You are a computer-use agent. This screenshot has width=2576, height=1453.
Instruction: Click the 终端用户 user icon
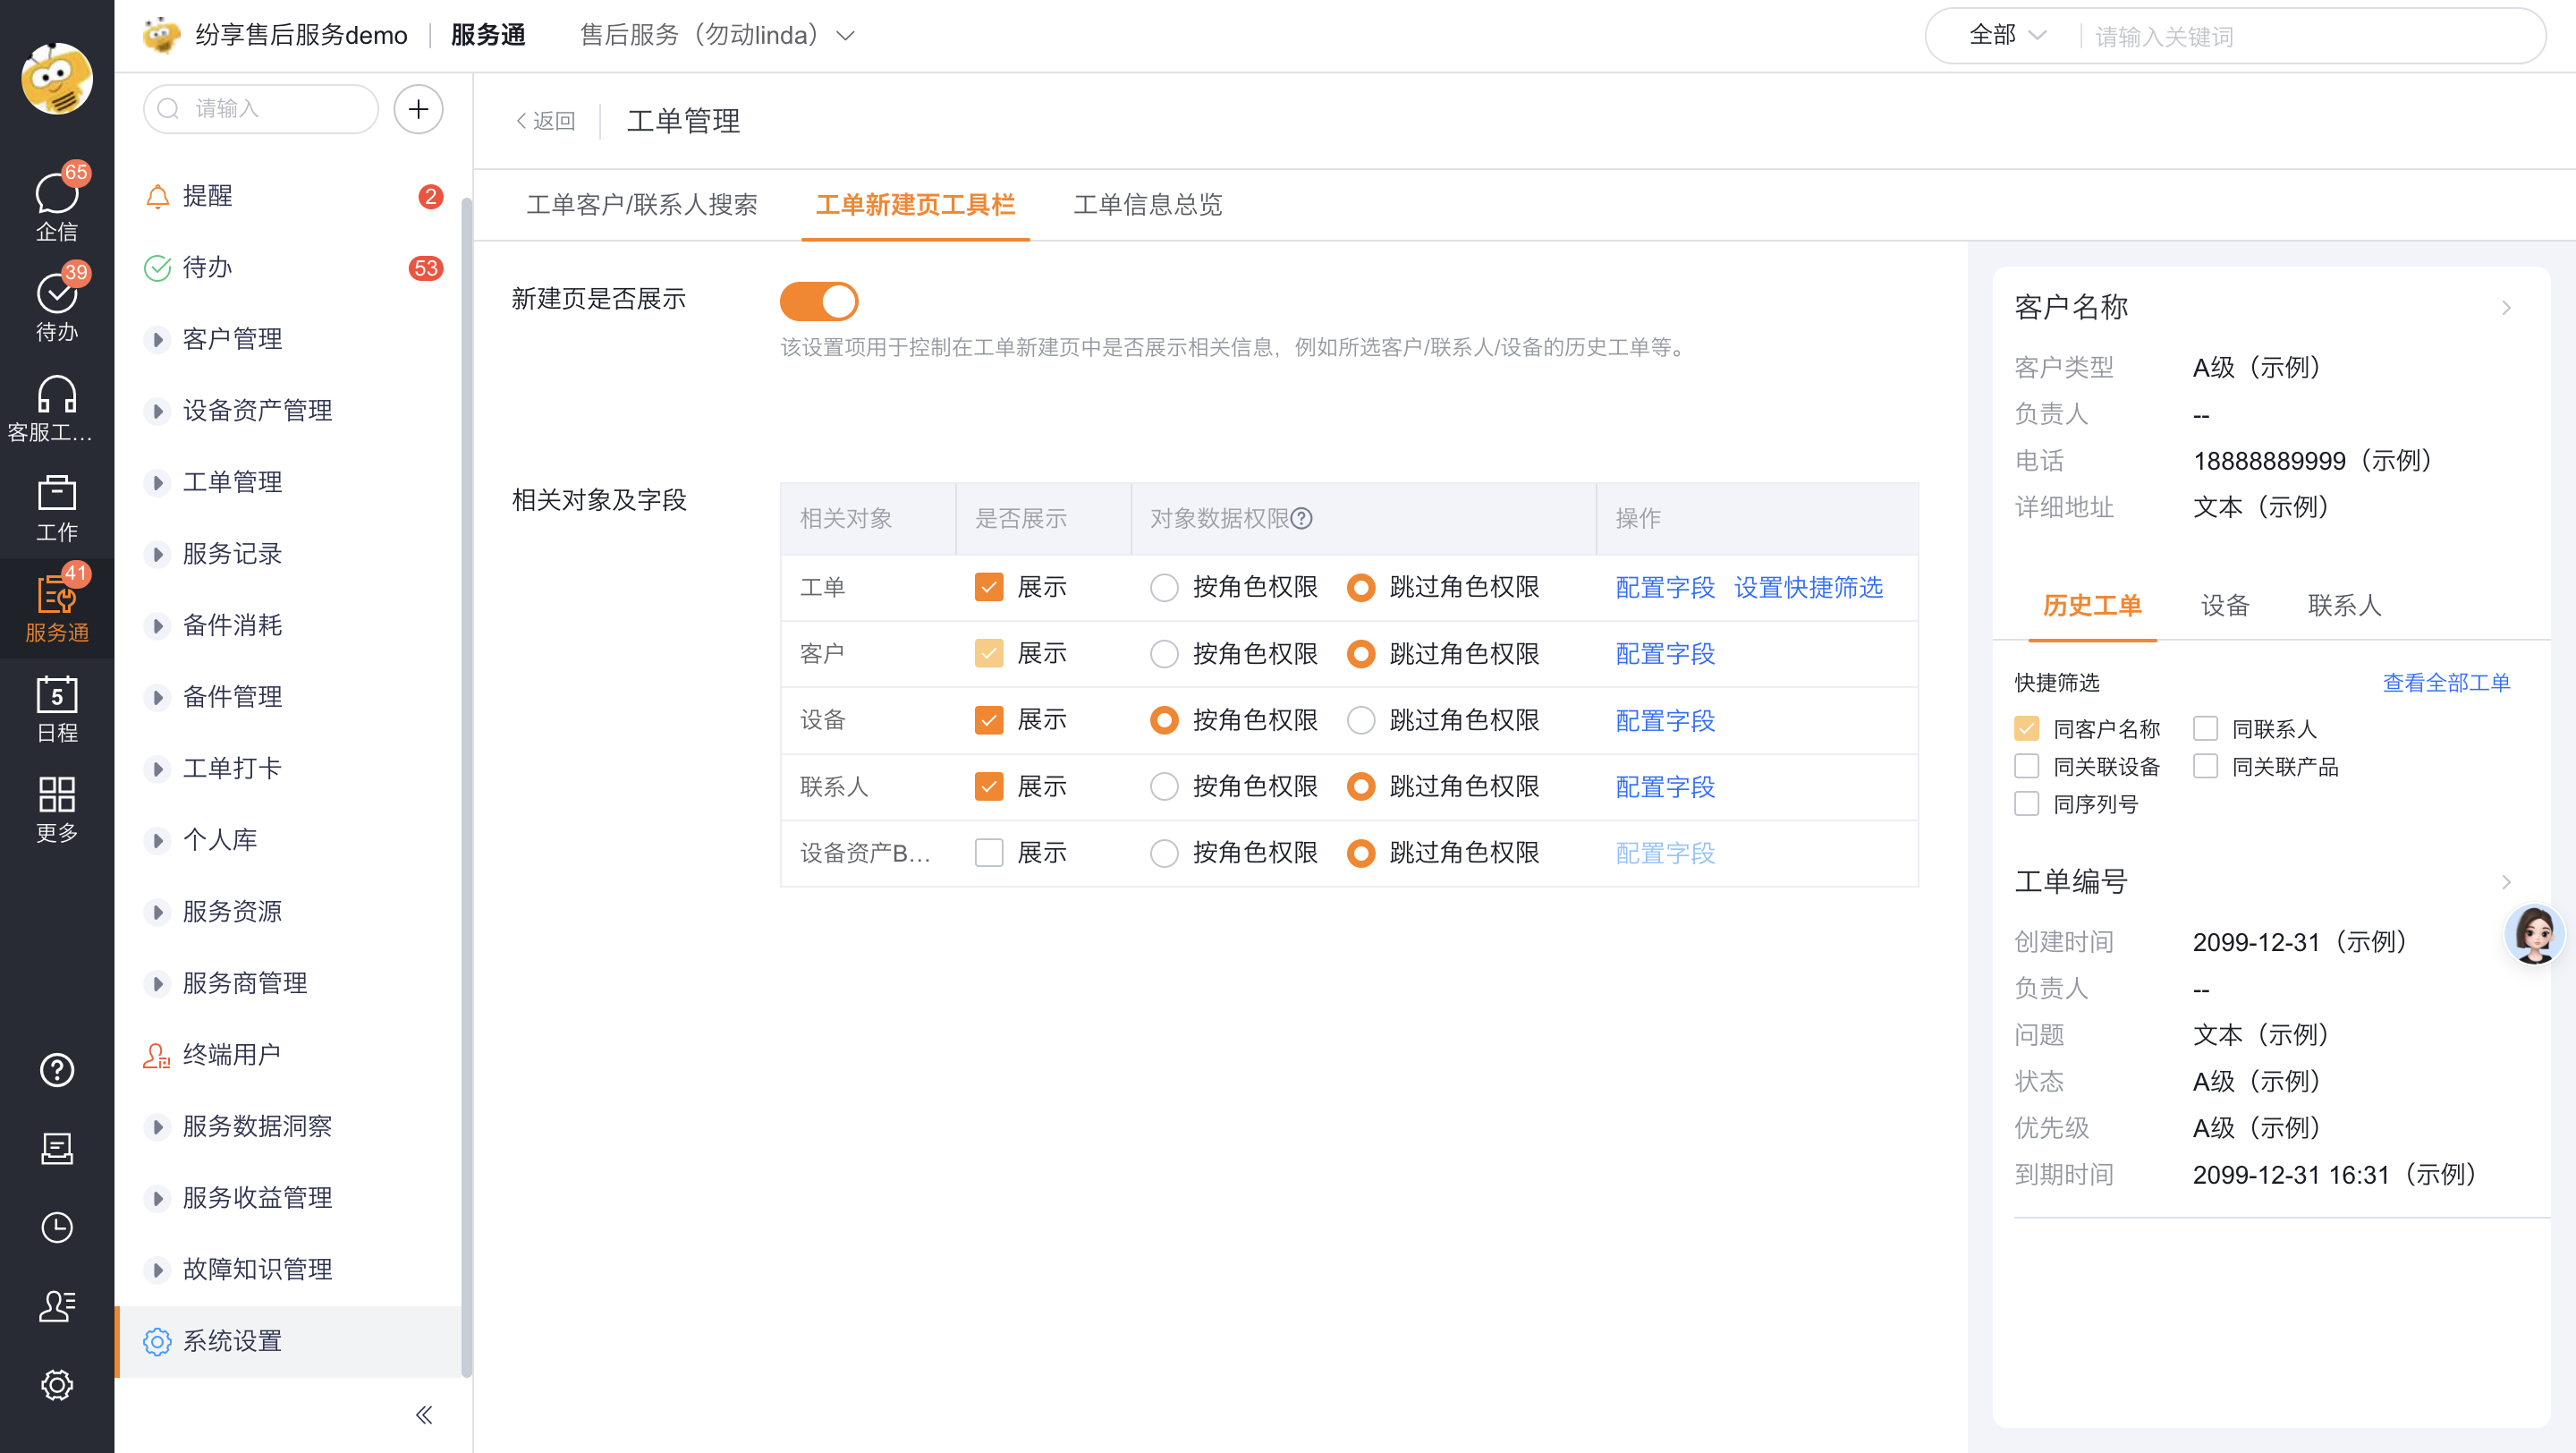tap(157, 1055)
